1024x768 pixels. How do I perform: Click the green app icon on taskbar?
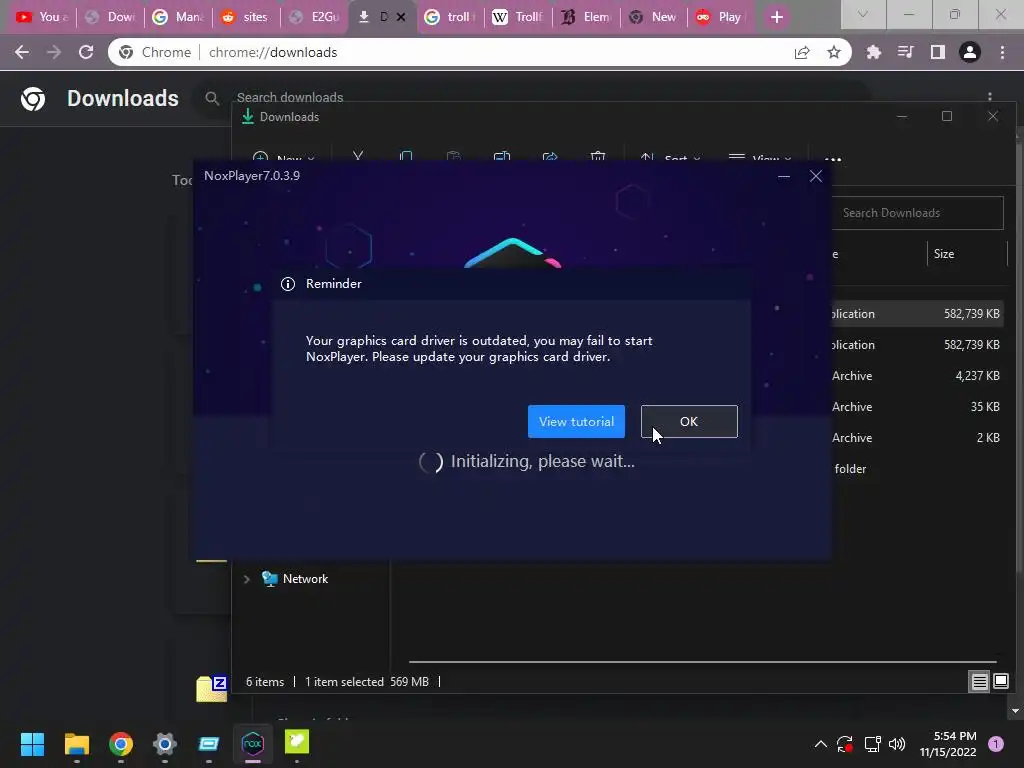tap(296, 743)
